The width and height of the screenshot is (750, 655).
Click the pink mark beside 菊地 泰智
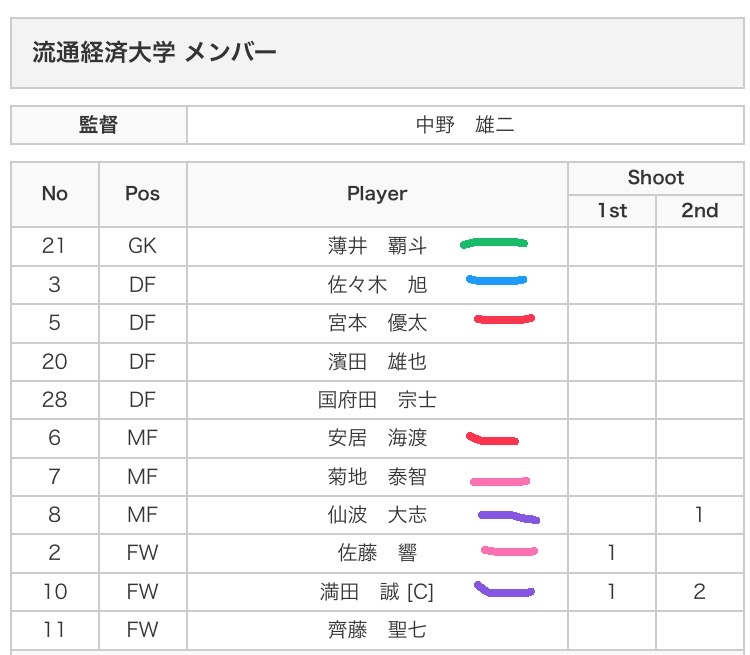[x=499, y=480]
